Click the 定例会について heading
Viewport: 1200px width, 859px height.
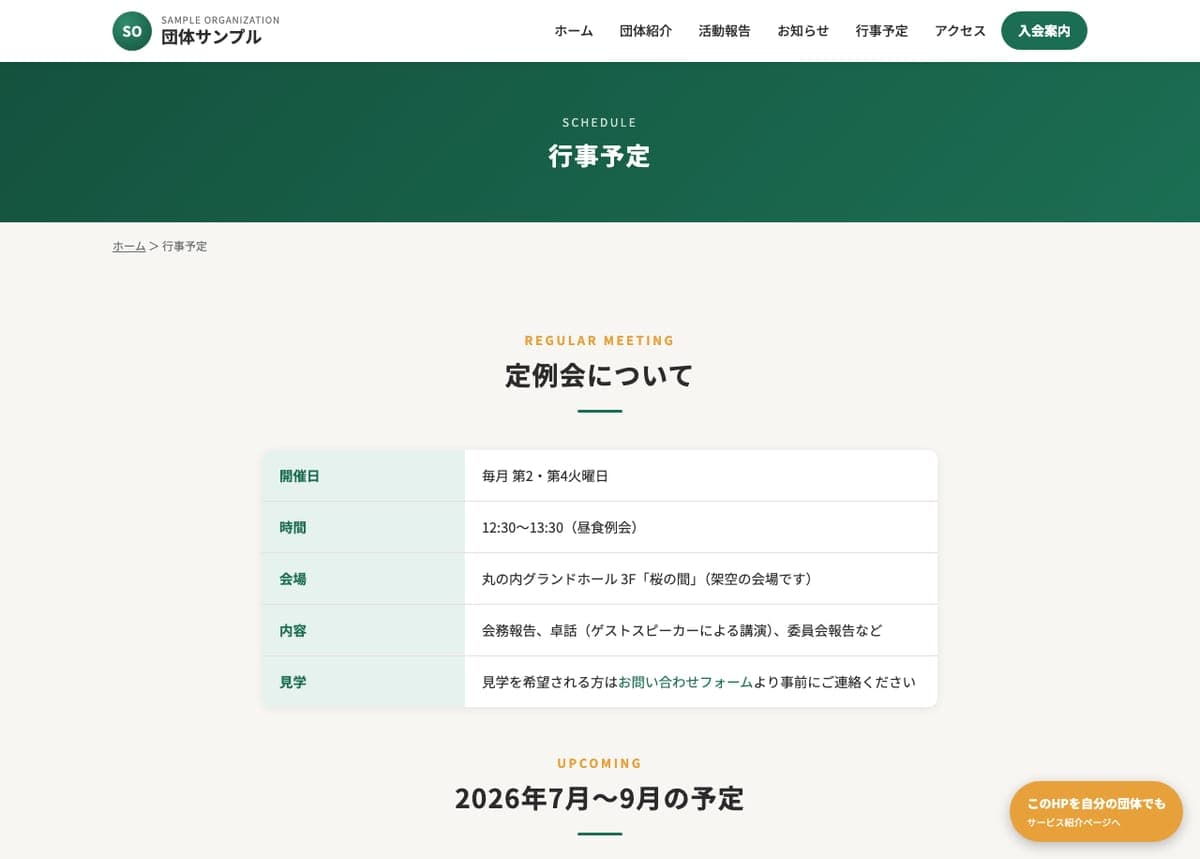tap(599, 376)
